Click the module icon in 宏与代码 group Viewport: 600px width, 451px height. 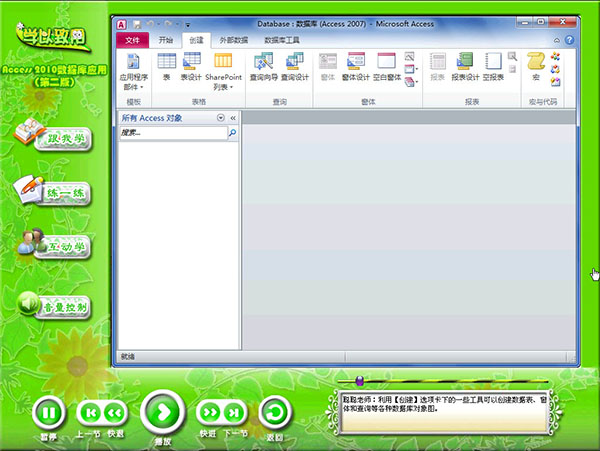point(555,57)
